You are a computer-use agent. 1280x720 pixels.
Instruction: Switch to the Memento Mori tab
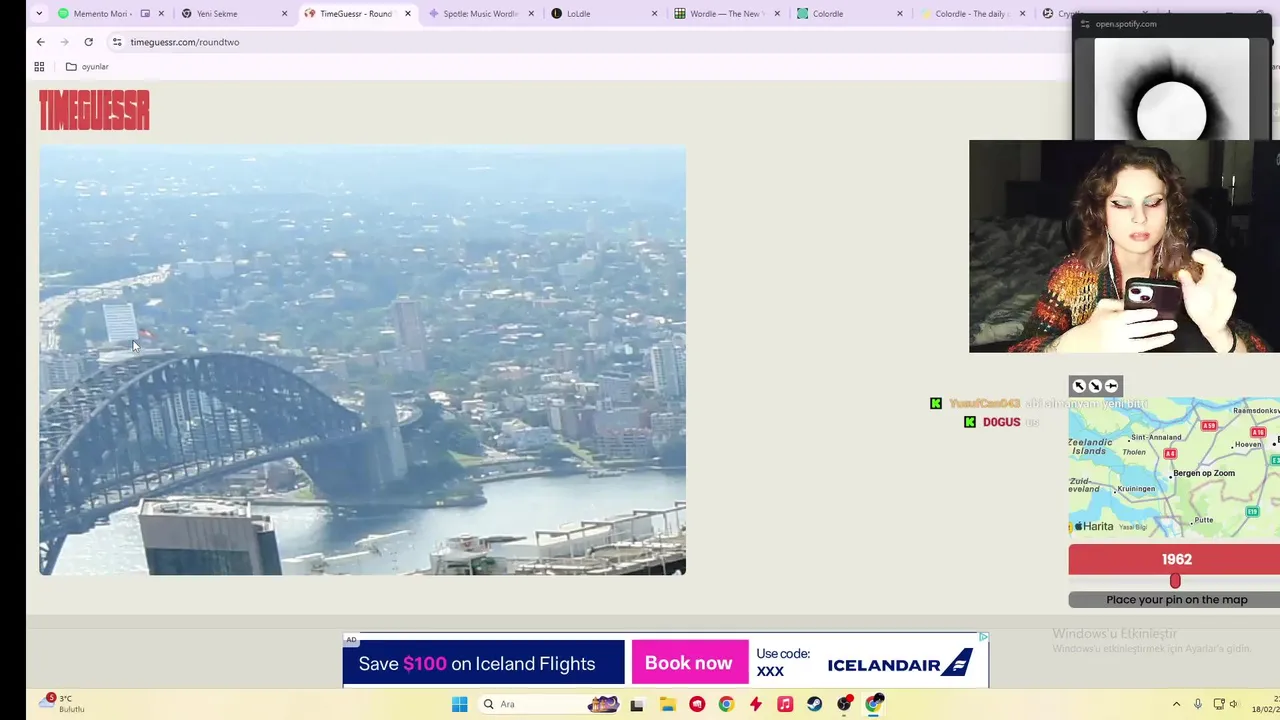(108, 14)
